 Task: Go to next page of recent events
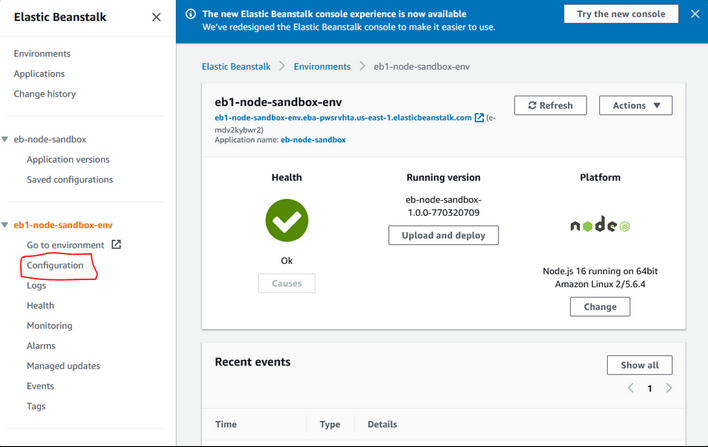(x=669, y=388)
